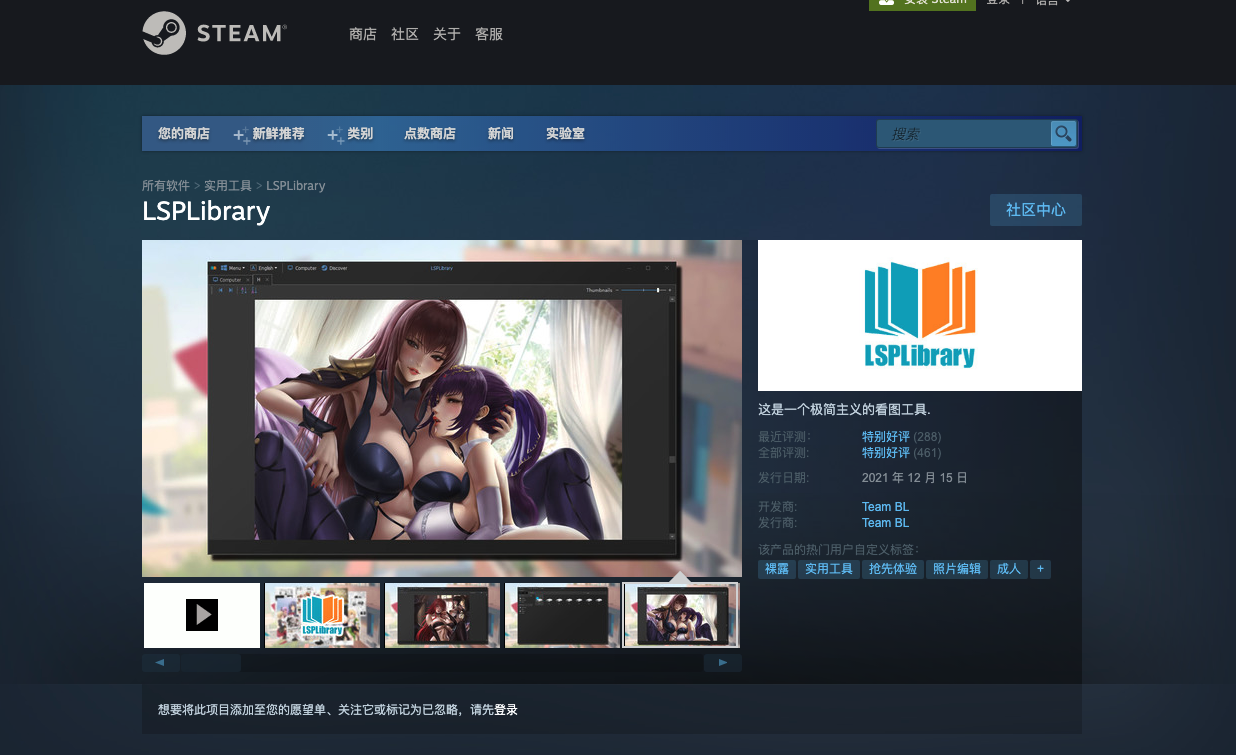The image size is (1236, 755).
Task: Open the publisher Team BL link
Action: (x=885, y=523)
